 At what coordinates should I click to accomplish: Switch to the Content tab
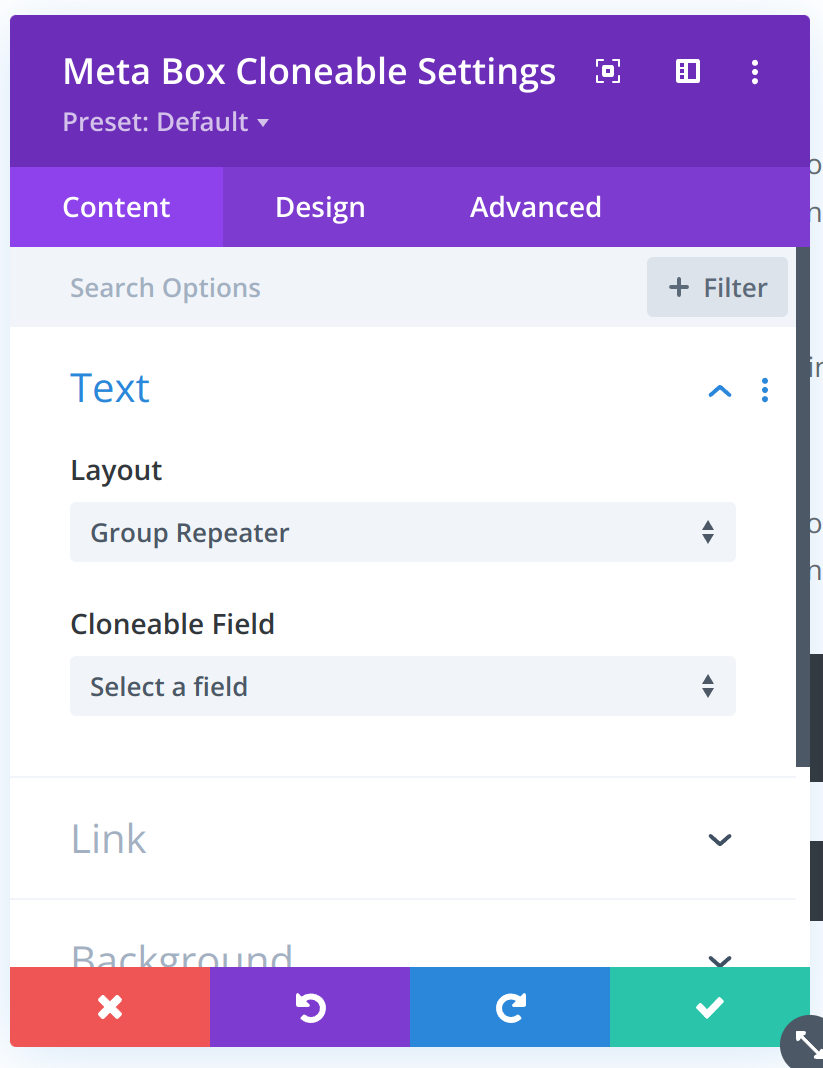tap(116, 207)
